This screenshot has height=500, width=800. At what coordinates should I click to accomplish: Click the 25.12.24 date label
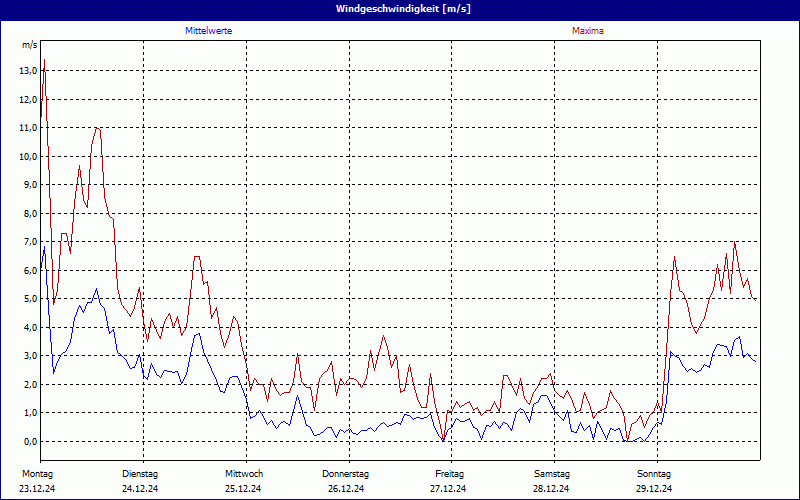[243, 489]
